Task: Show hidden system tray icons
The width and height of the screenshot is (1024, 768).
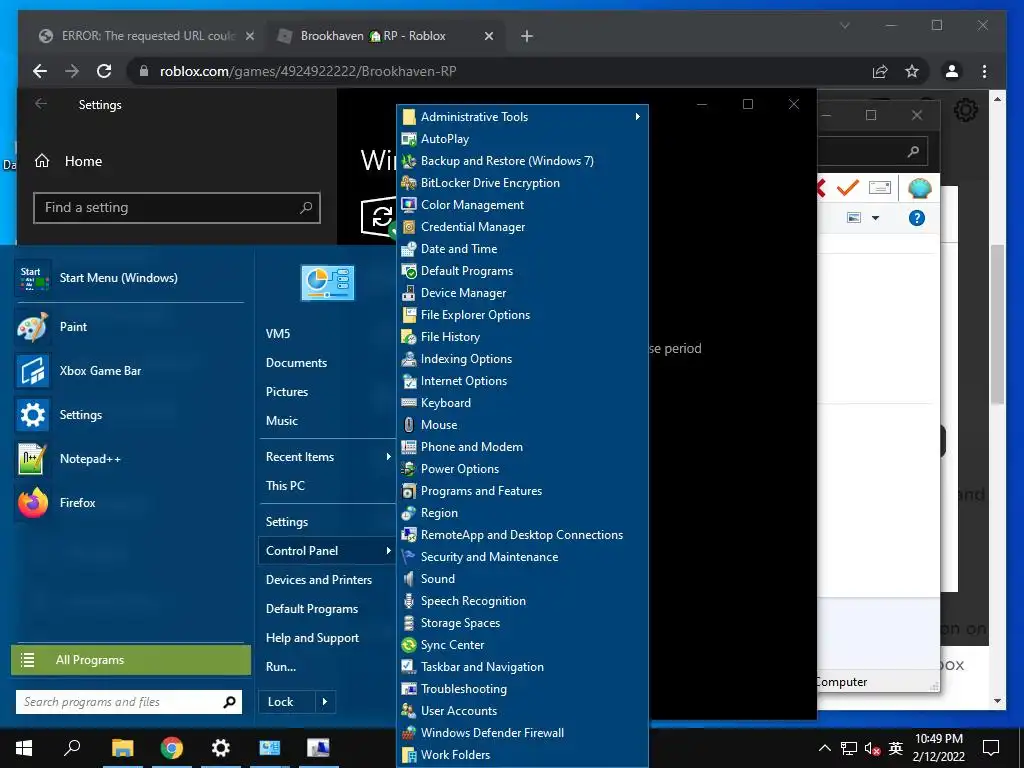Action: tap(825, 748)
